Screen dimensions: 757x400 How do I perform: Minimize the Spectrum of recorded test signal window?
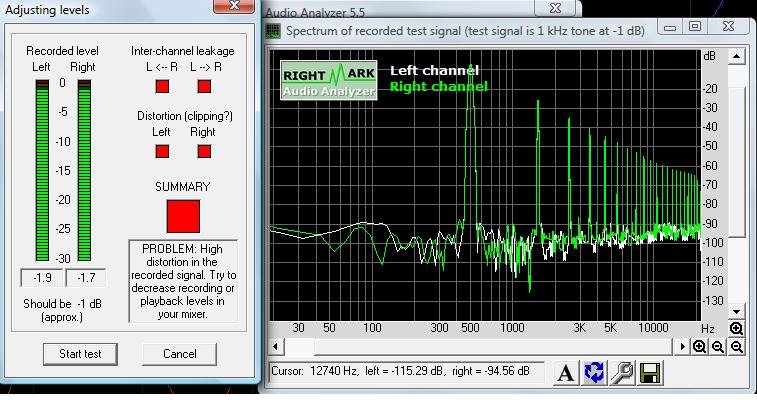pyautogui.click(x=670, y=27)
